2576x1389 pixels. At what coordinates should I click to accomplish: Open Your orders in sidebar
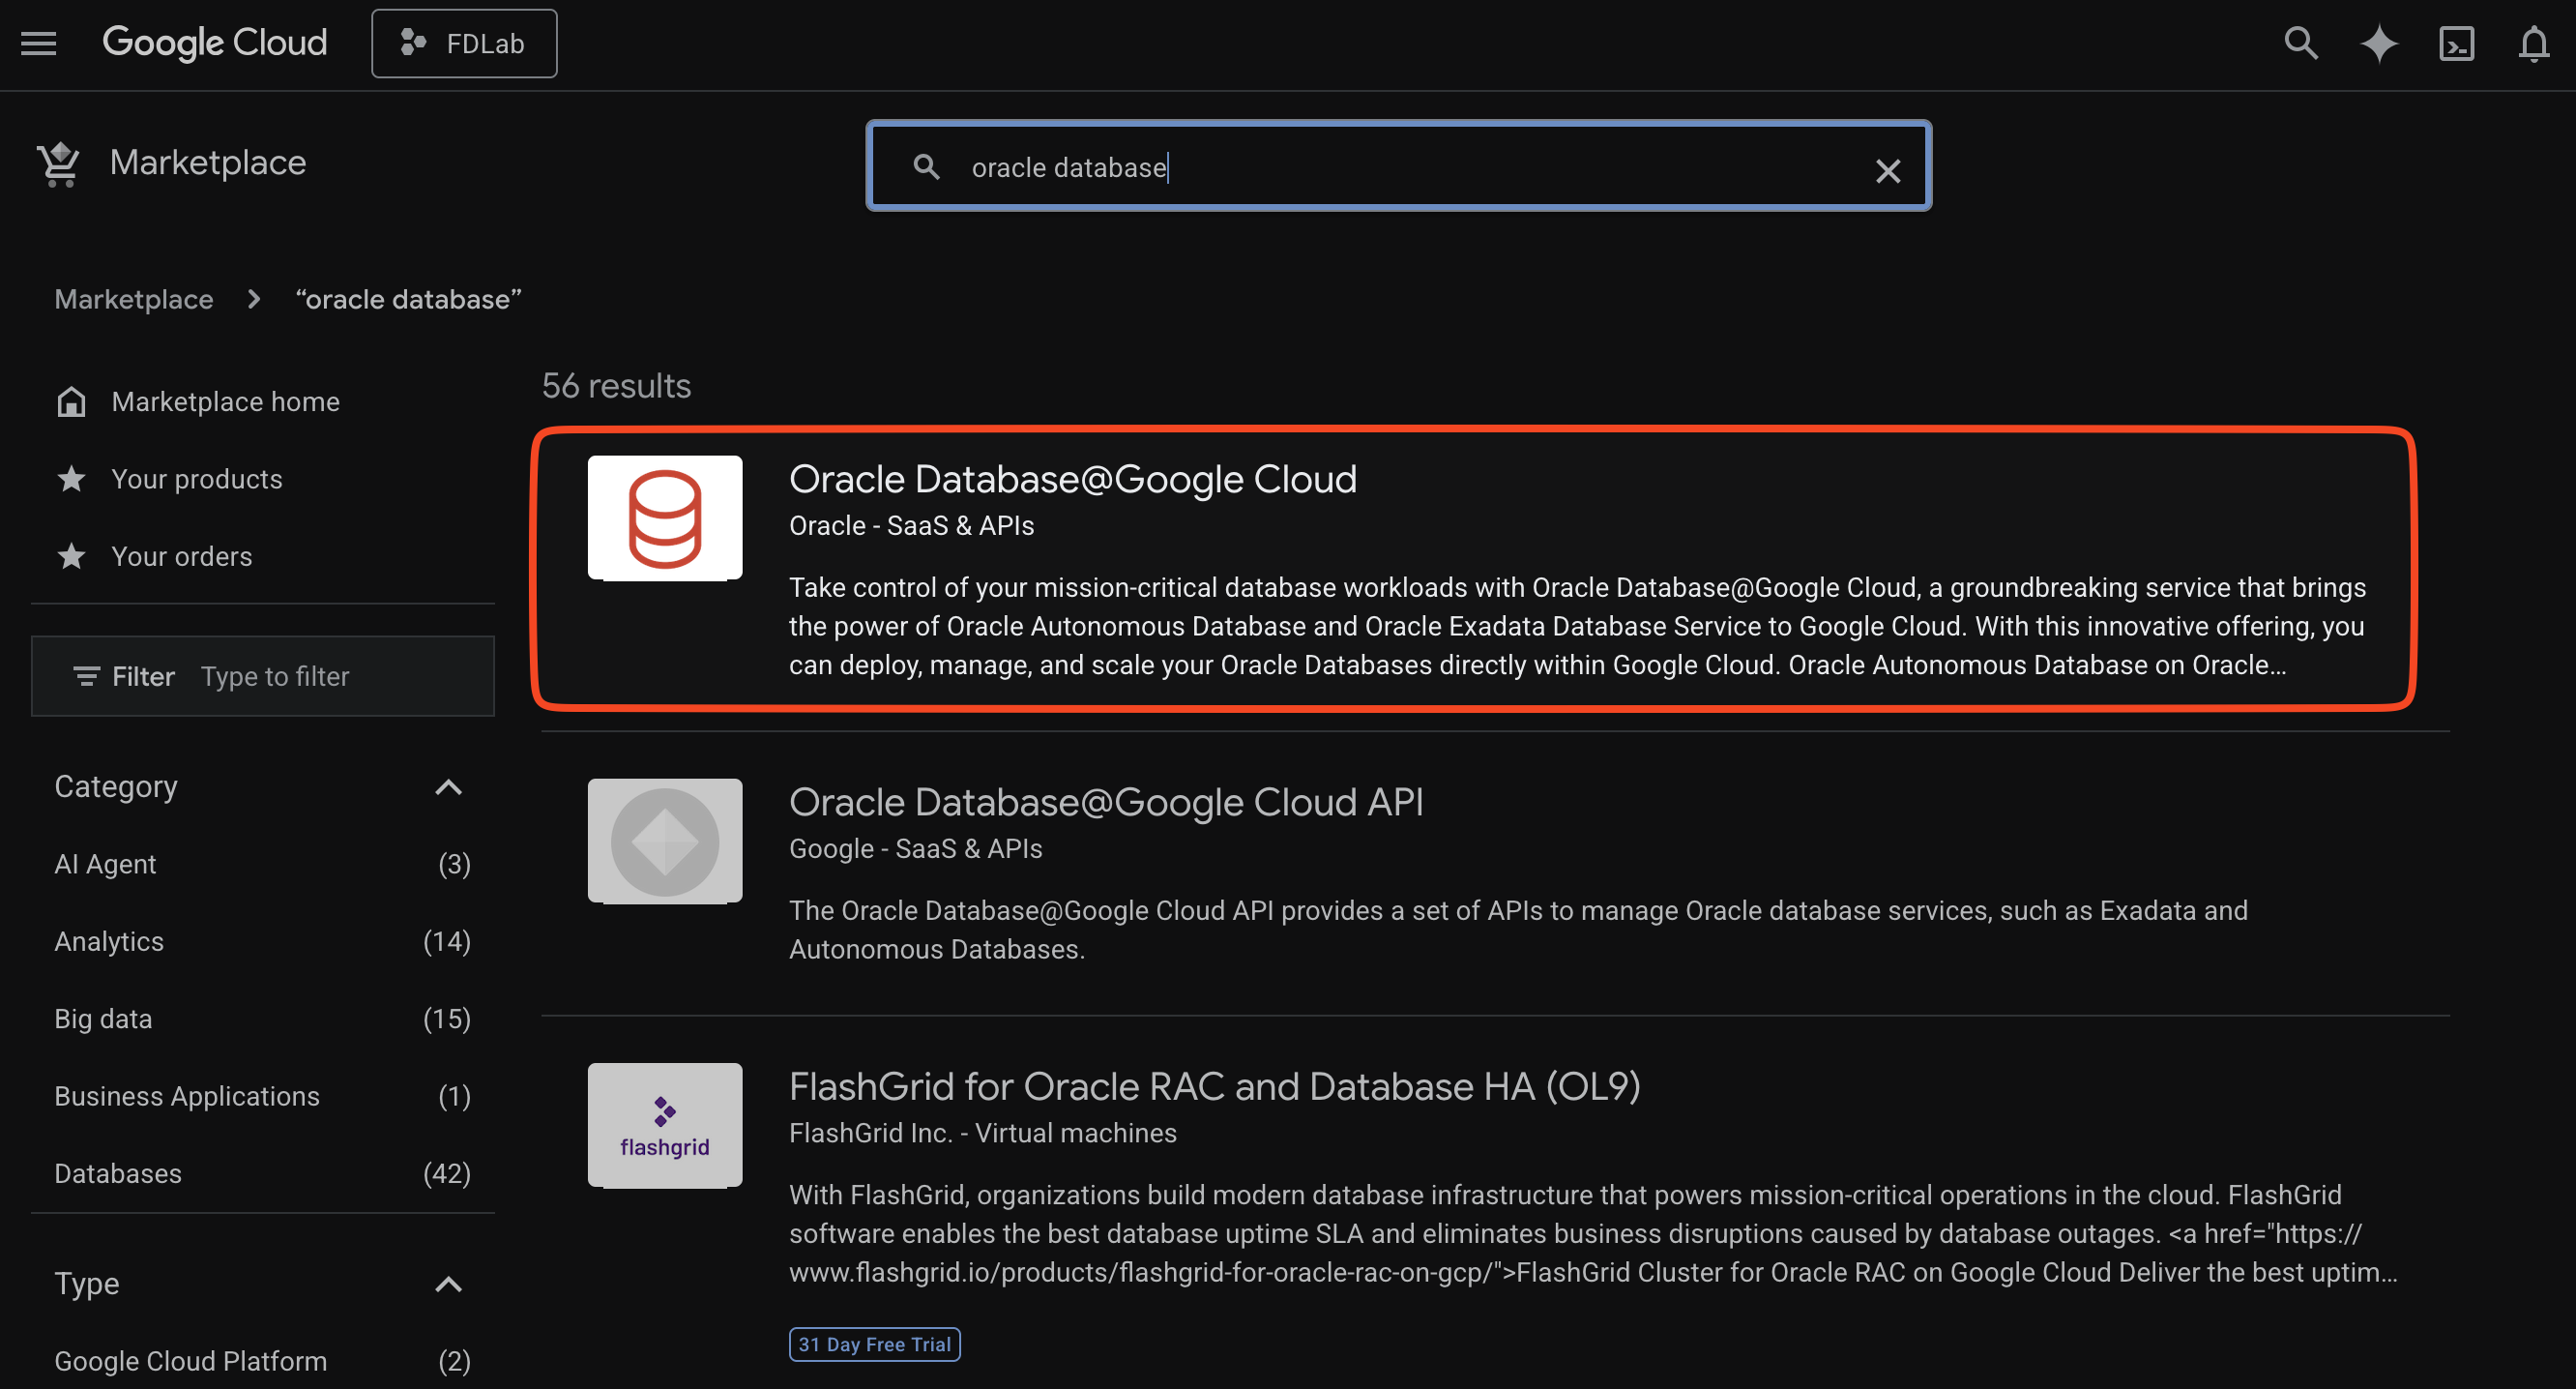click(x=182, y=556)
